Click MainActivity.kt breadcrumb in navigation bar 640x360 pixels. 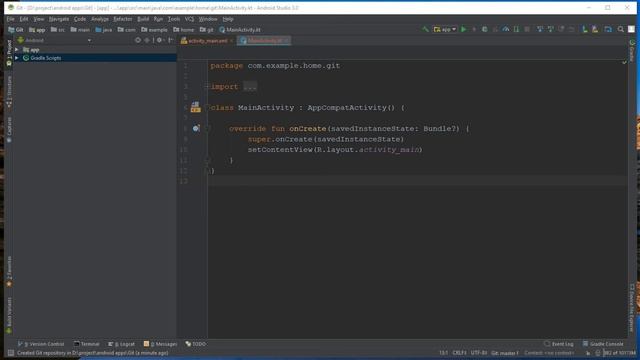(240, 30)
